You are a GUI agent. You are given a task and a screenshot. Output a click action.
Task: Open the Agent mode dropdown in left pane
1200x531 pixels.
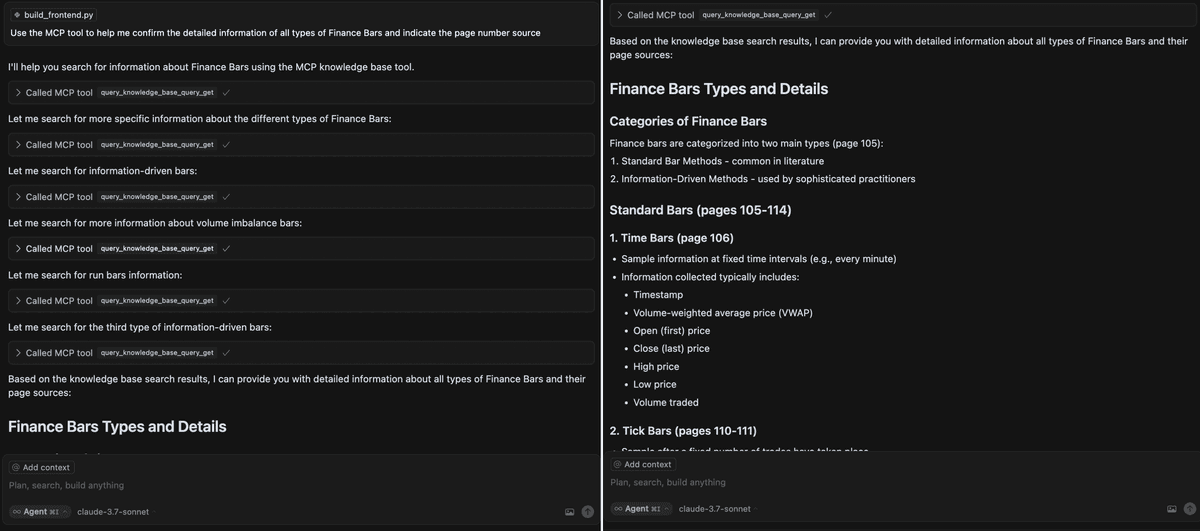click(40, 511)
